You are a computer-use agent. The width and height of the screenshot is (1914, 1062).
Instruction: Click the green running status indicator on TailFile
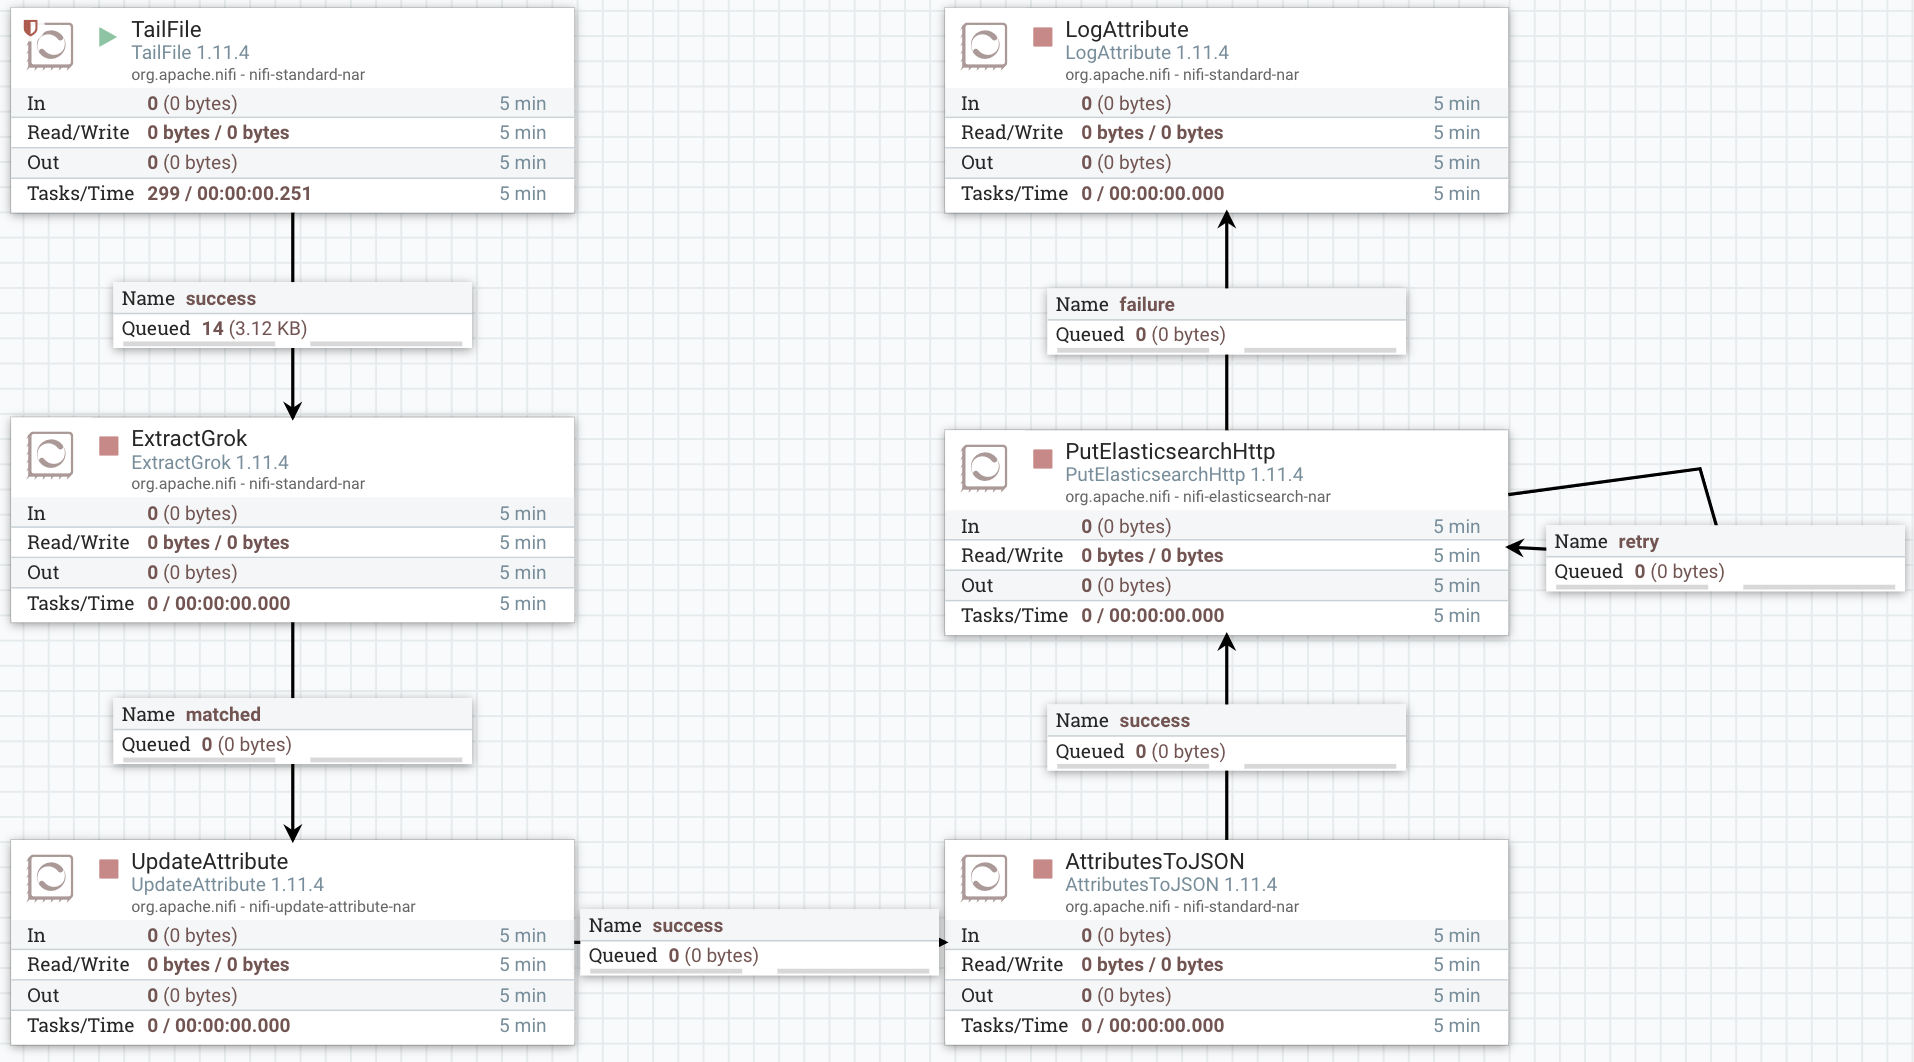pyautogui.click(x=108, y=38)
